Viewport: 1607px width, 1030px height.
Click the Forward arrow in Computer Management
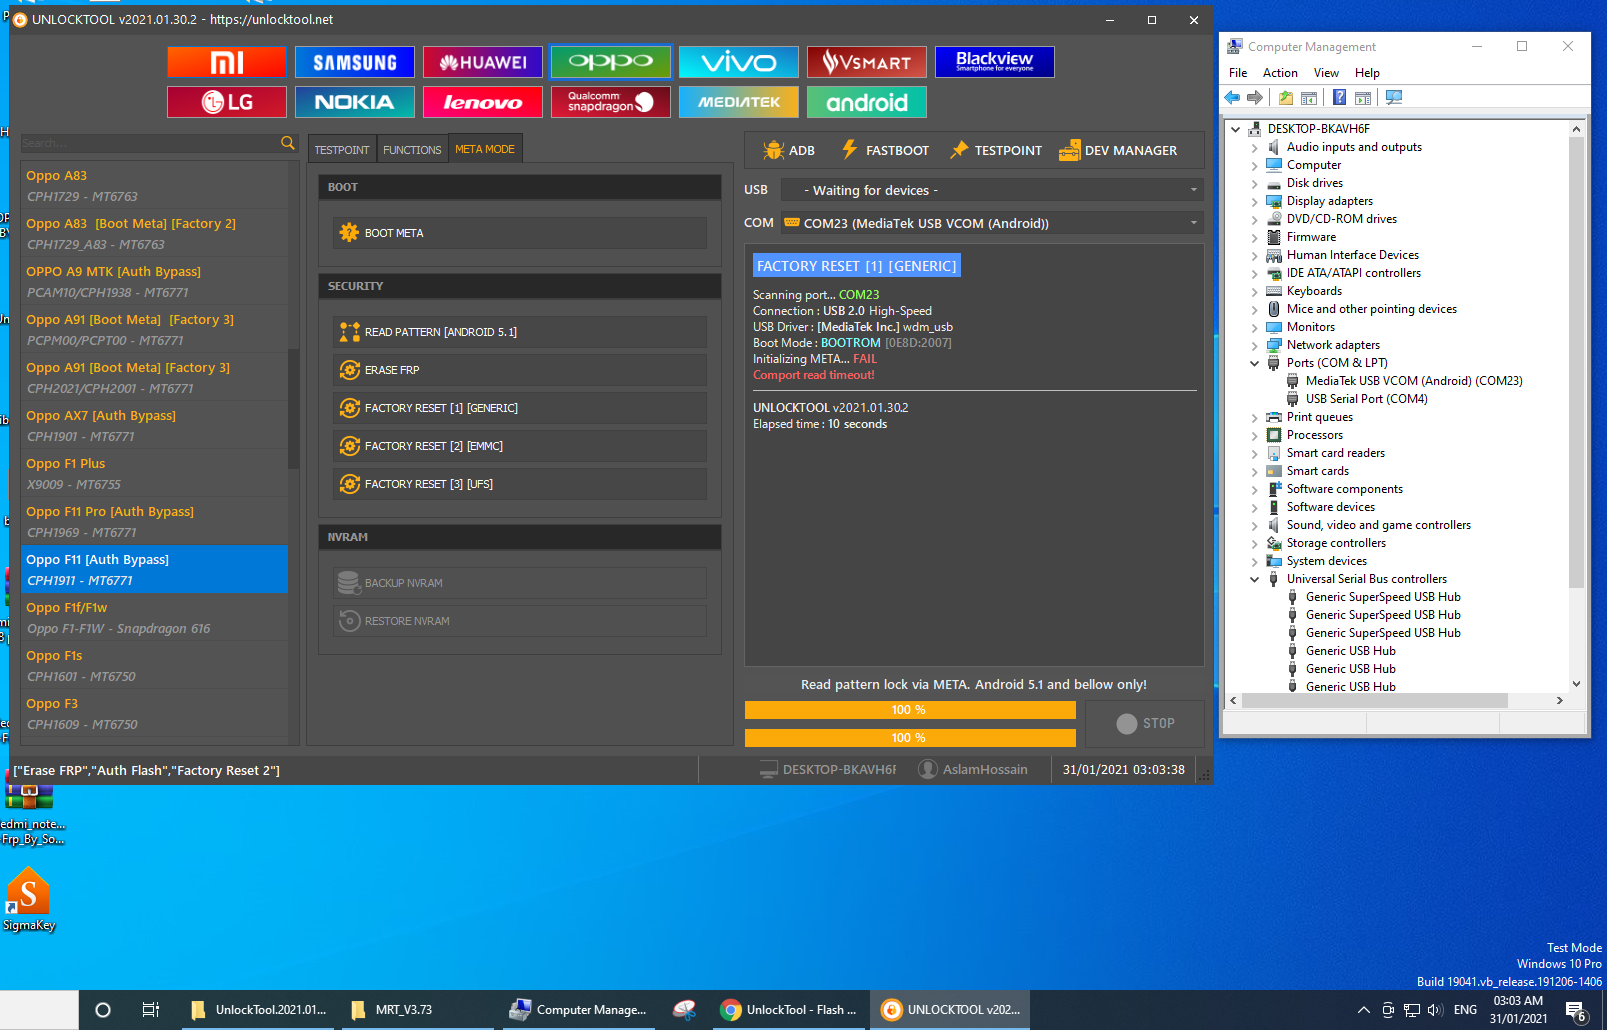point(1255,97)
